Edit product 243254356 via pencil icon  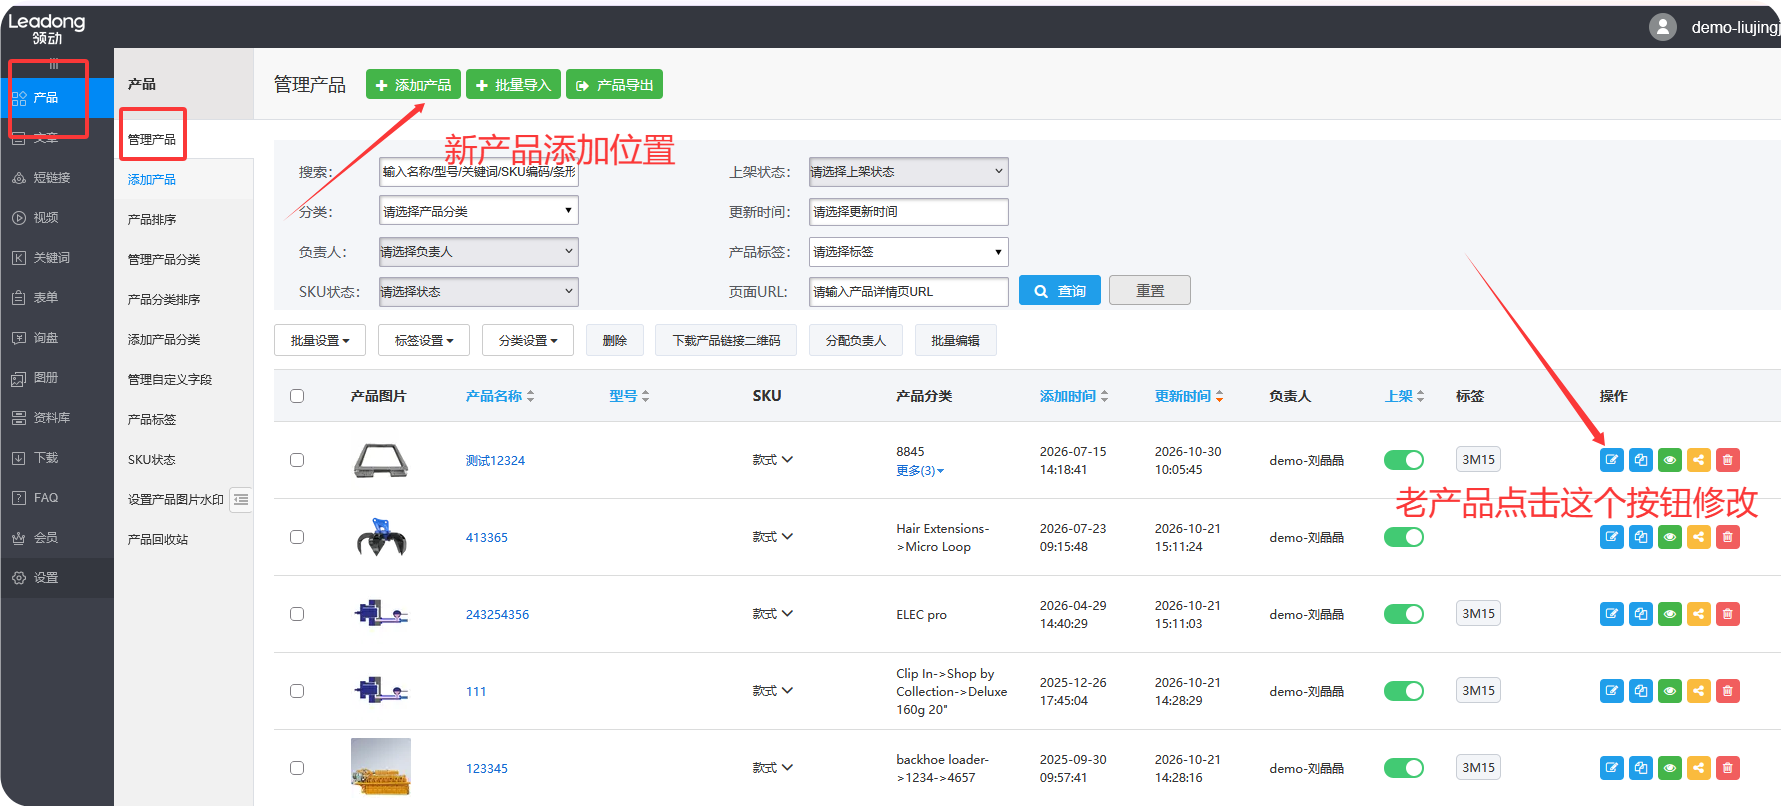(x=1612, y=614)
